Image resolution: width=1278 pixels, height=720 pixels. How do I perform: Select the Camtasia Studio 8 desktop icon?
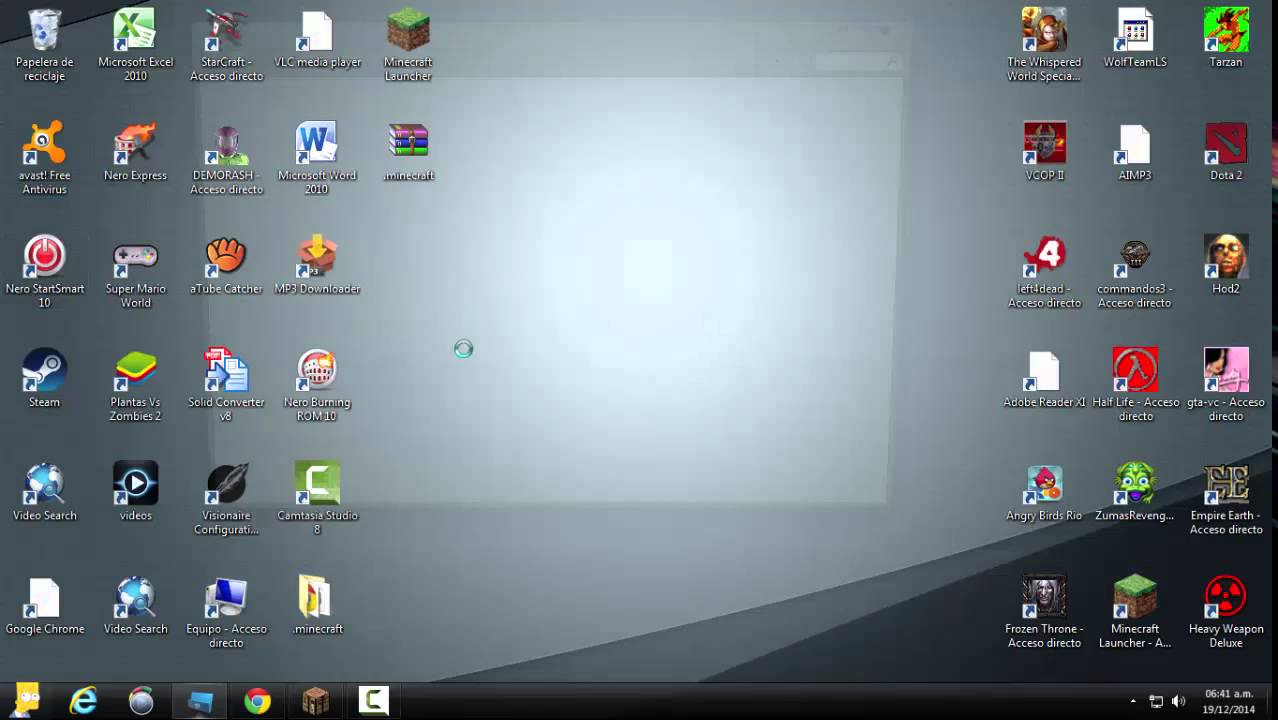point(317,483)
